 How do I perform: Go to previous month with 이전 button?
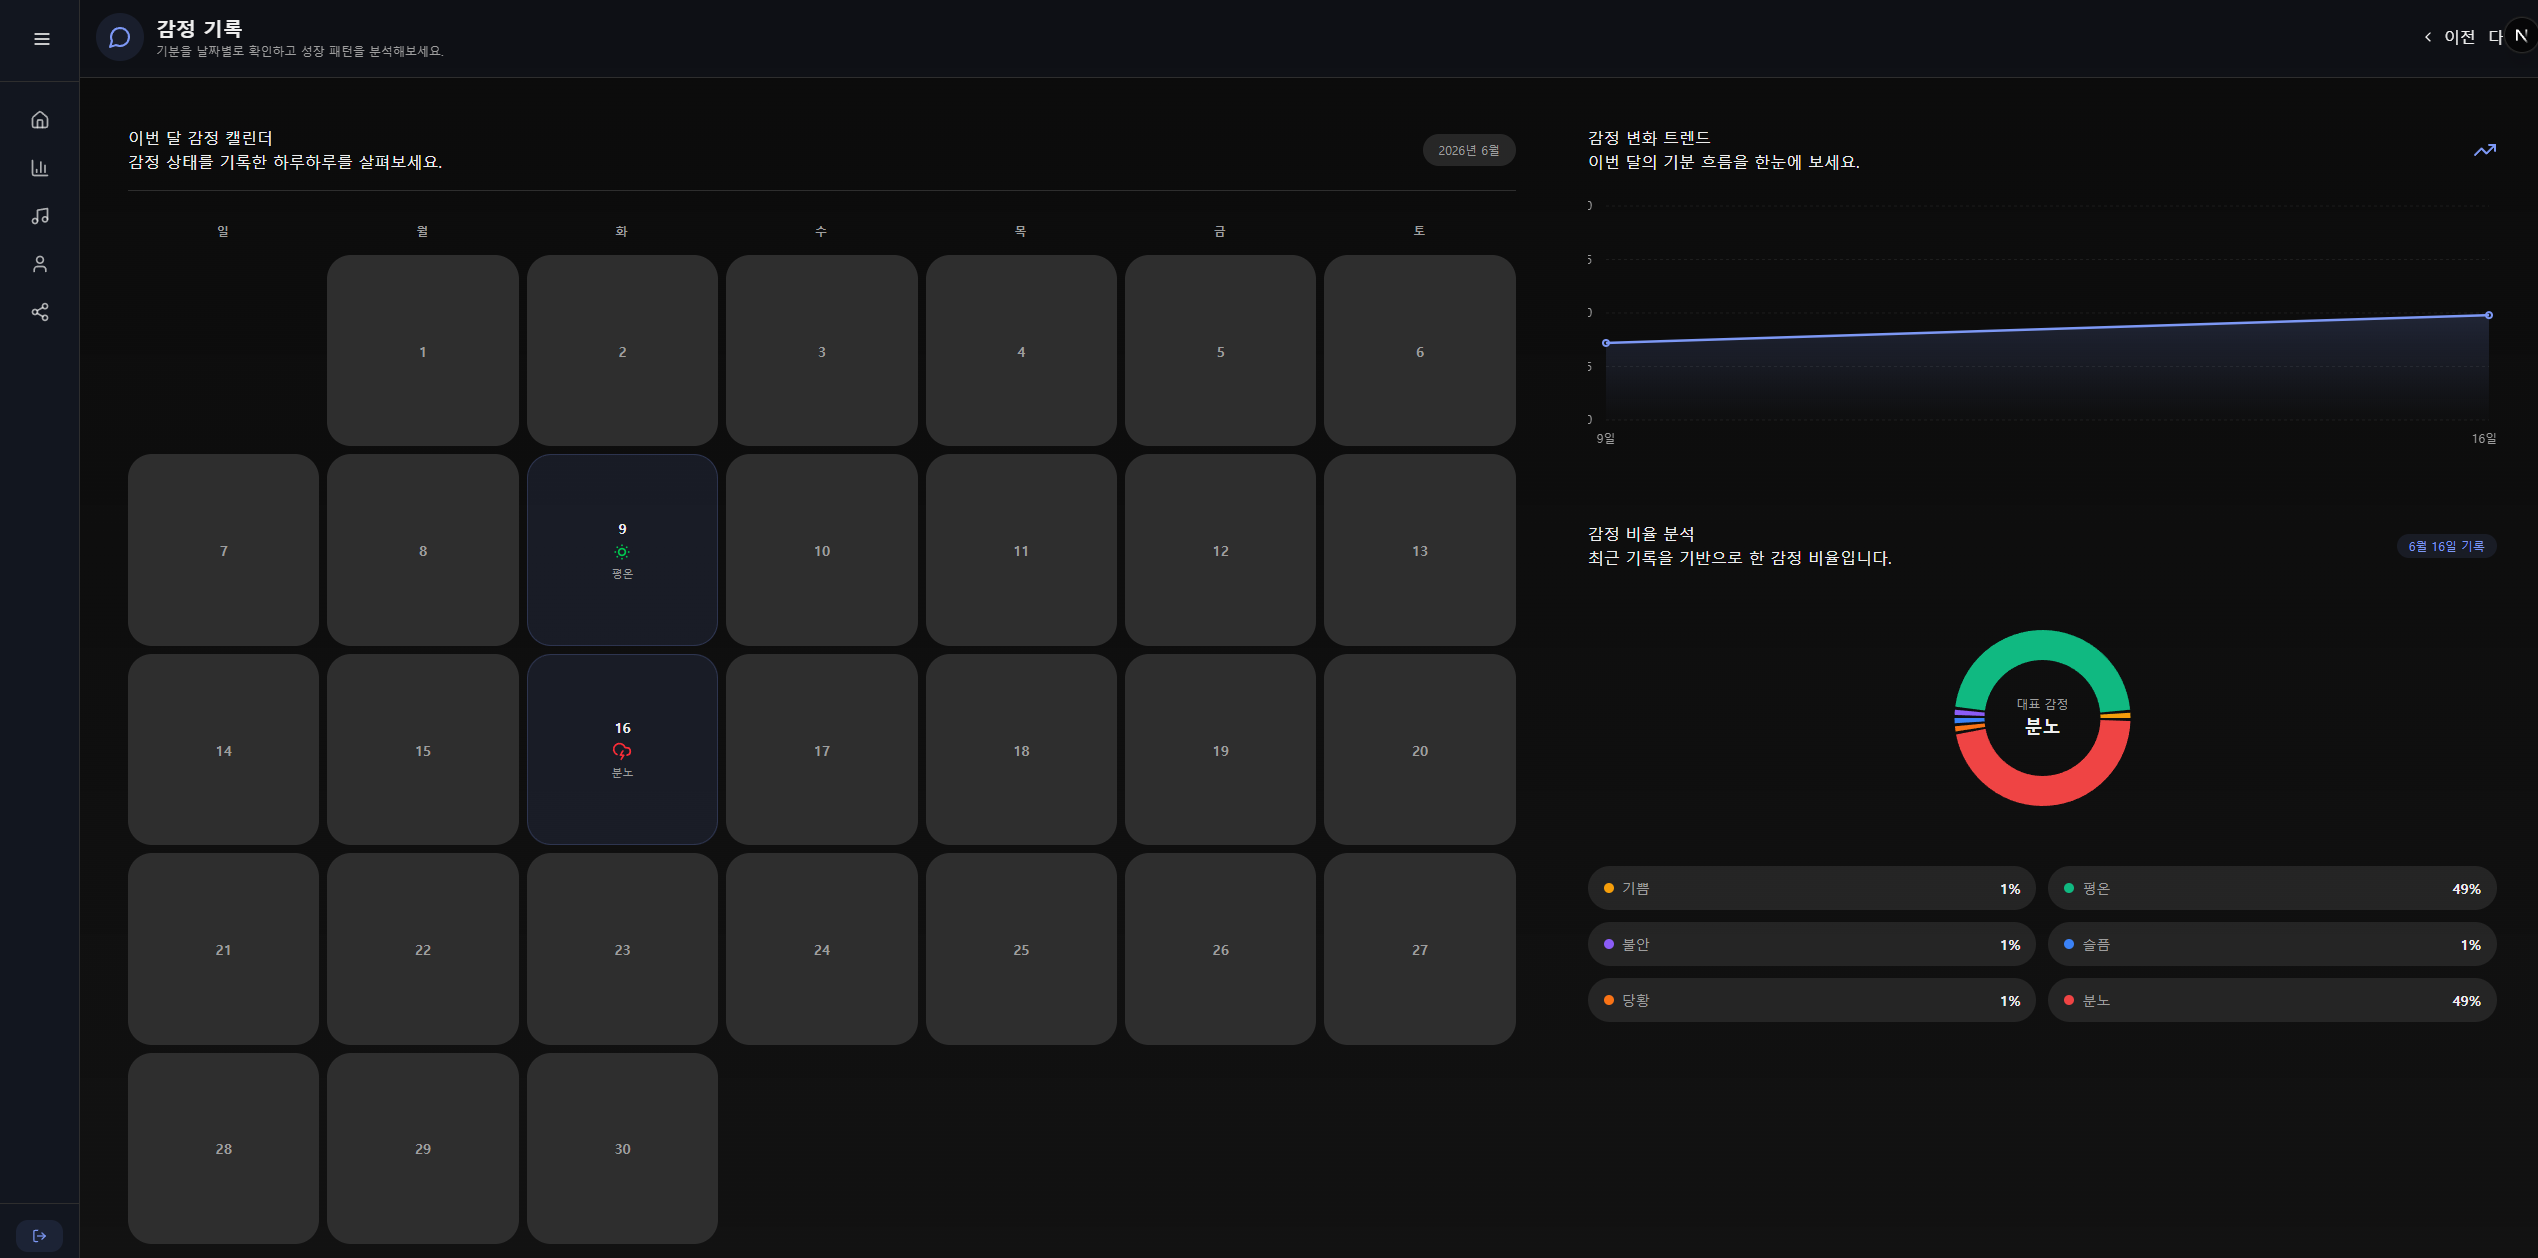pos(2450,37)
